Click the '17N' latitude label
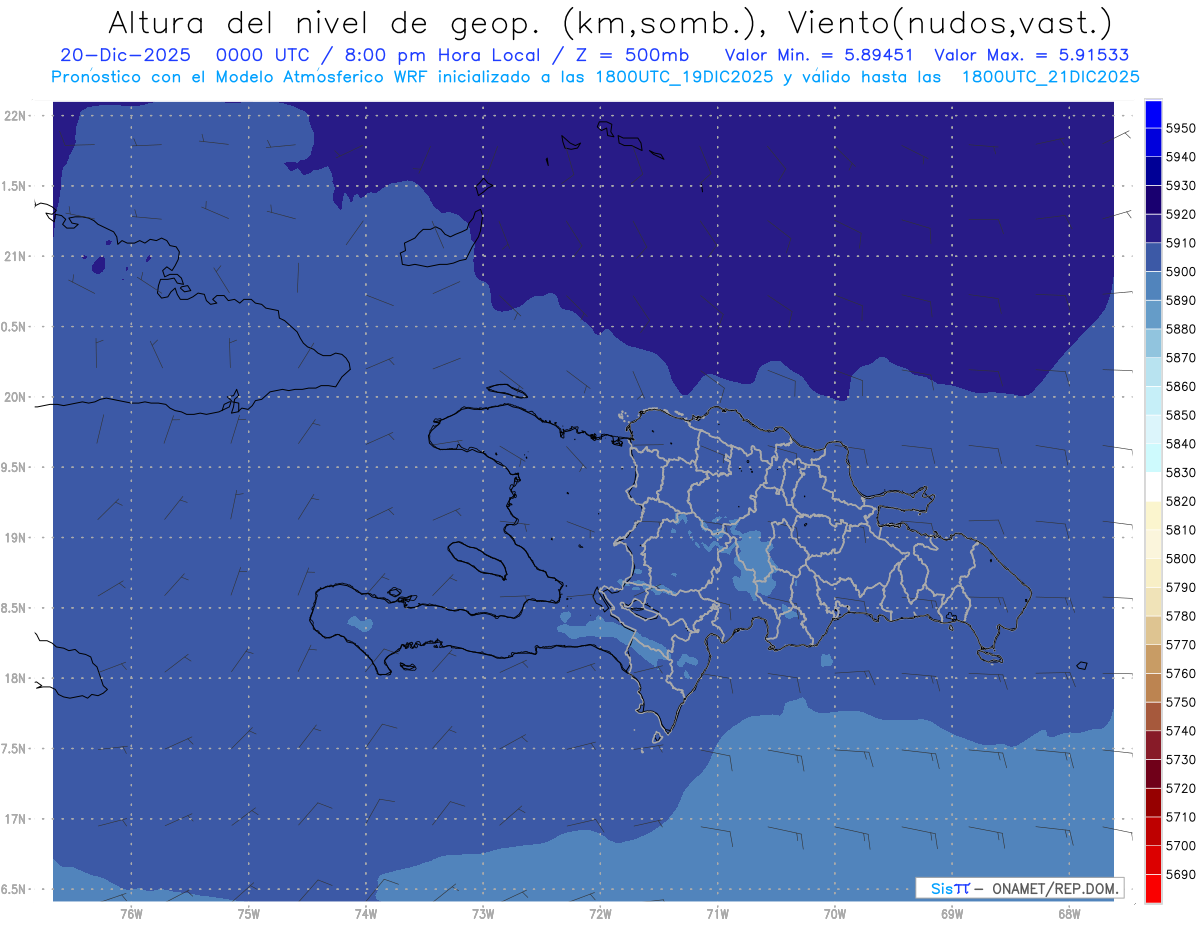This screenshot has width=1200, height=927. coord(16,819)
